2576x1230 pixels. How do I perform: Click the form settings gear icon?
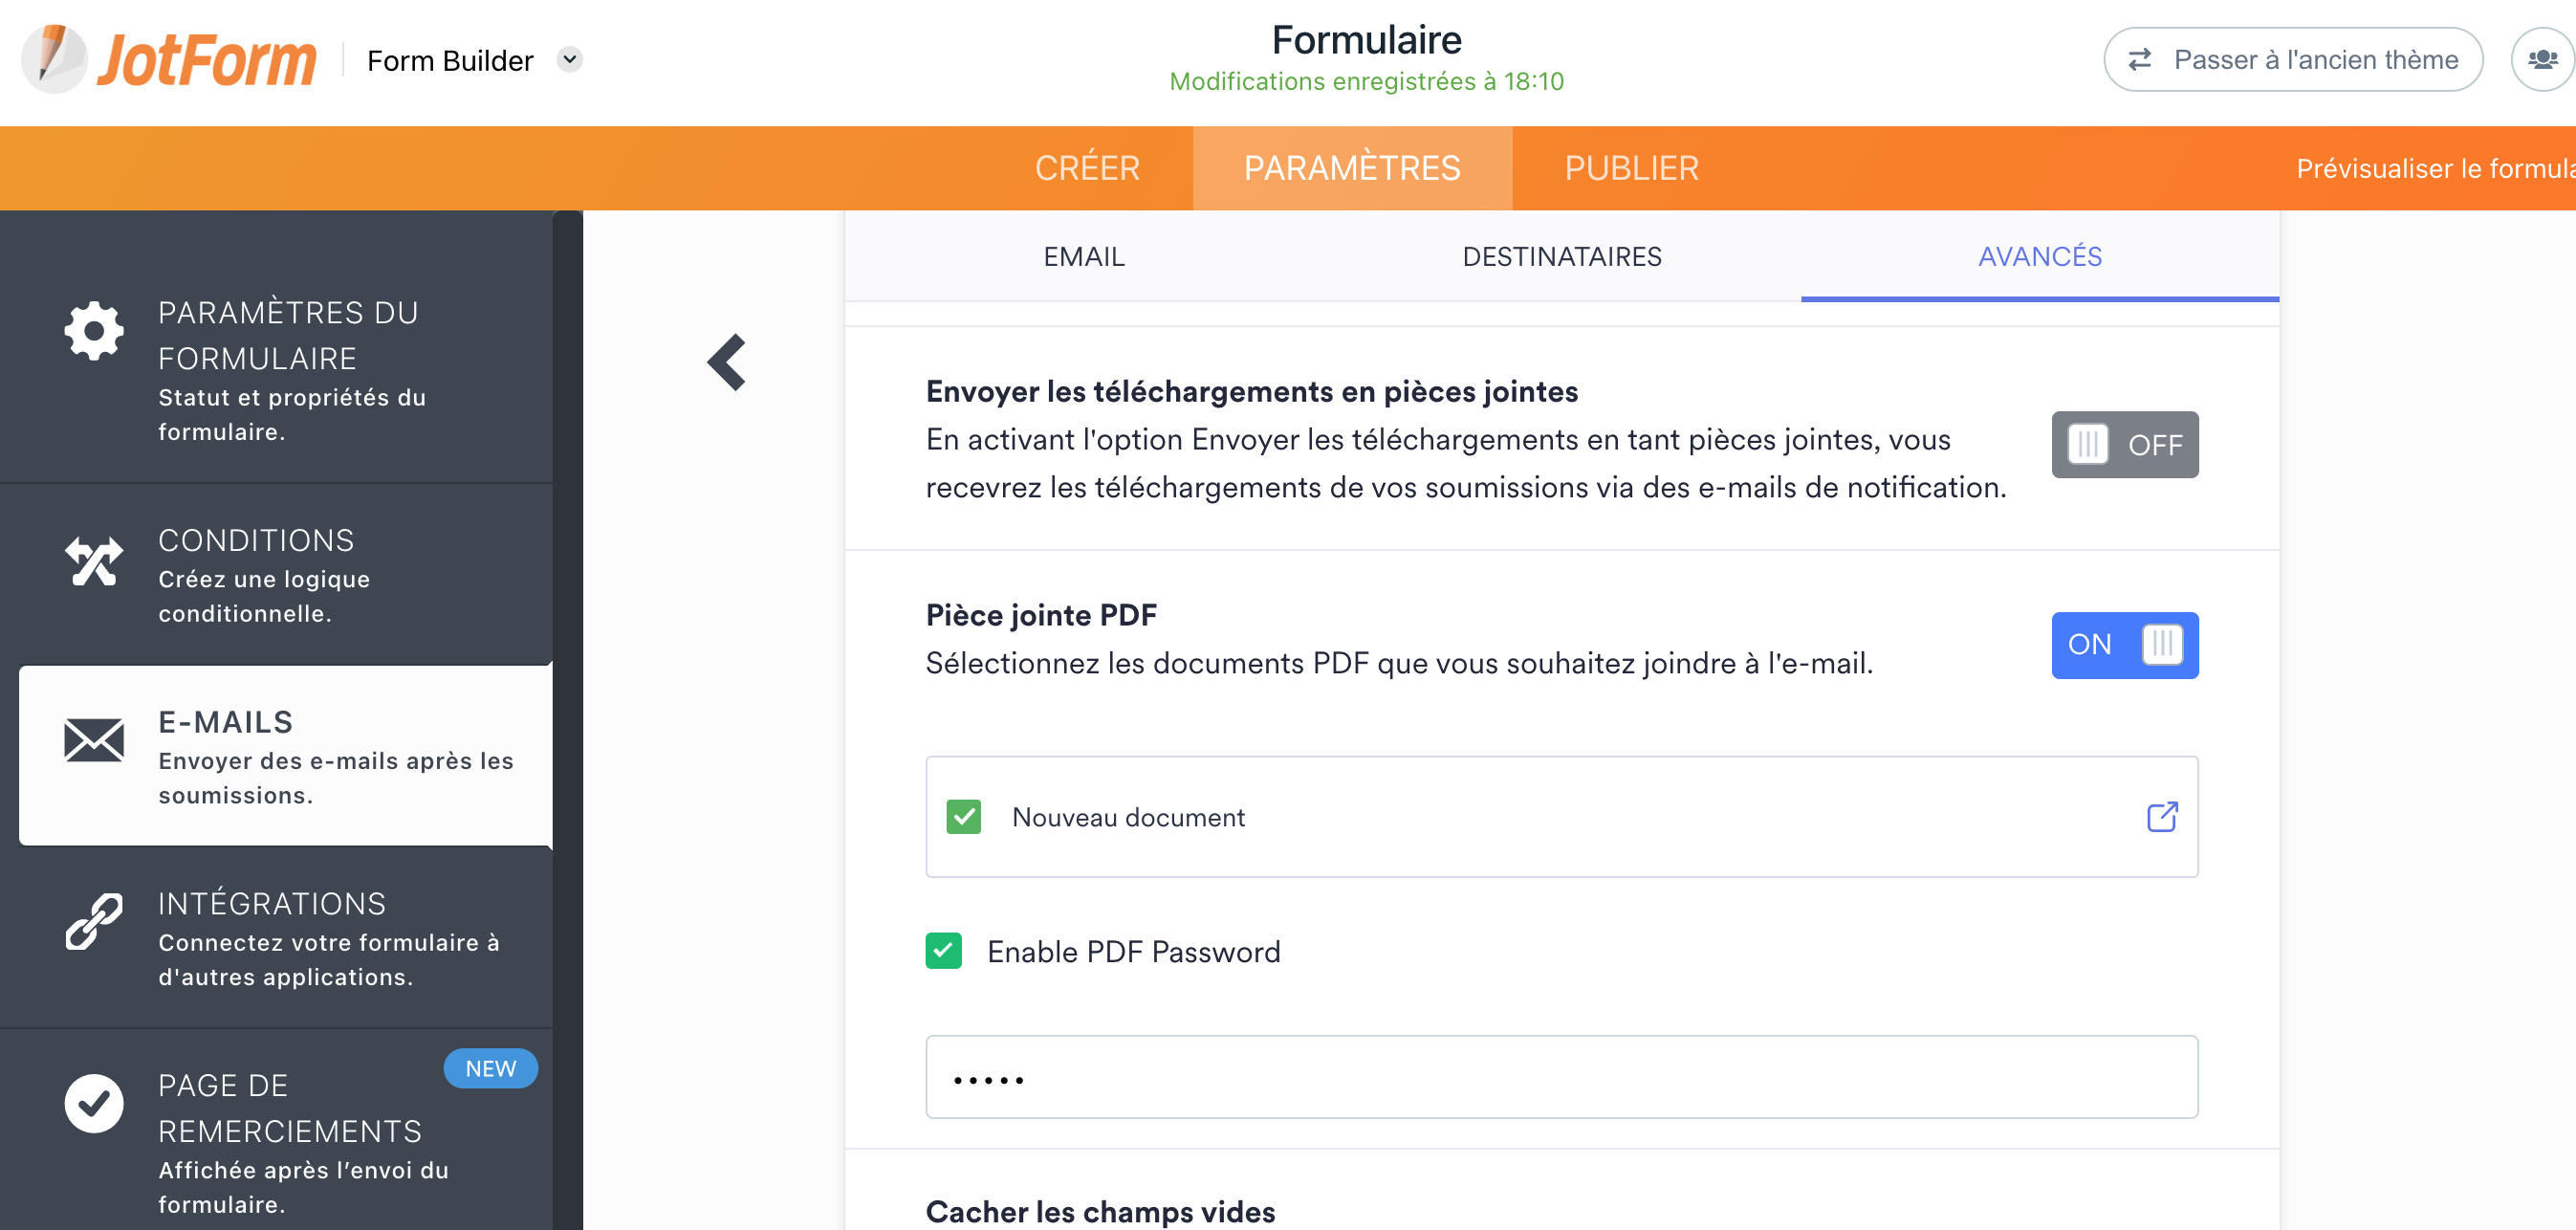point(94,331)
